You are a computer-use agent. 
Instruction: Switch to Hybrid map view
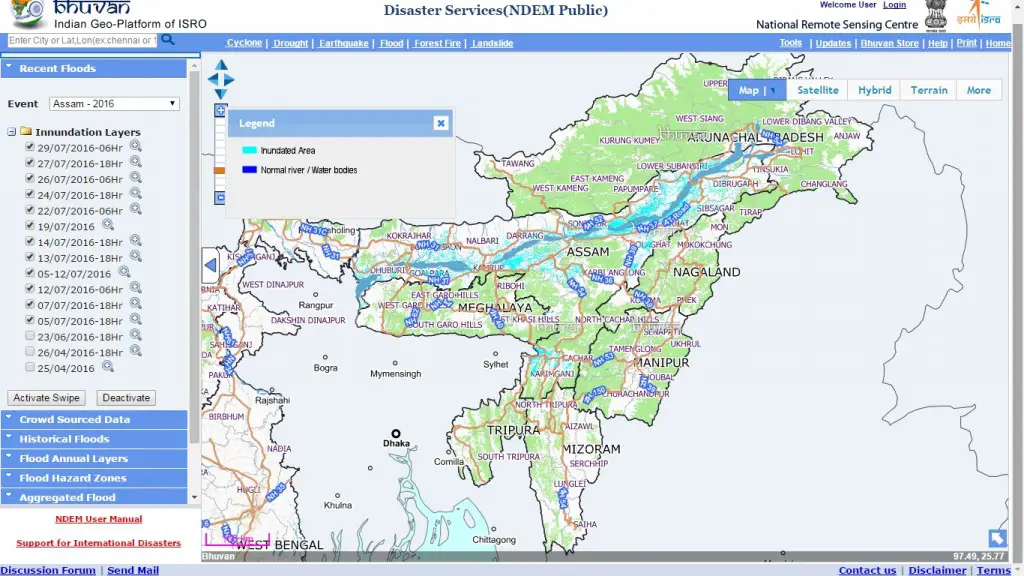874,90
